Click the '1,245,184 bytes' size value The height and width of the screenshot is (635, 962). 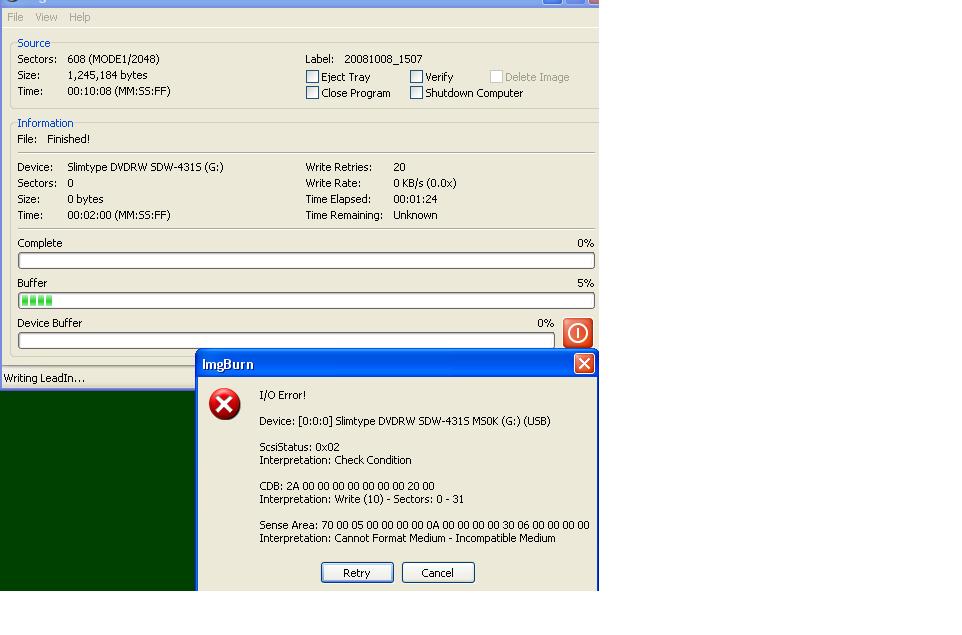pos(107,75)
